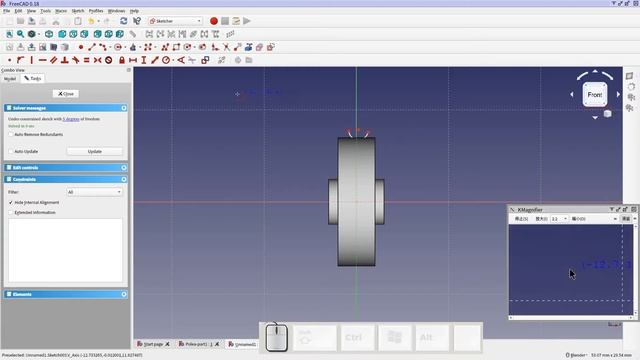Apply the angle constraint

click(181, 60)
